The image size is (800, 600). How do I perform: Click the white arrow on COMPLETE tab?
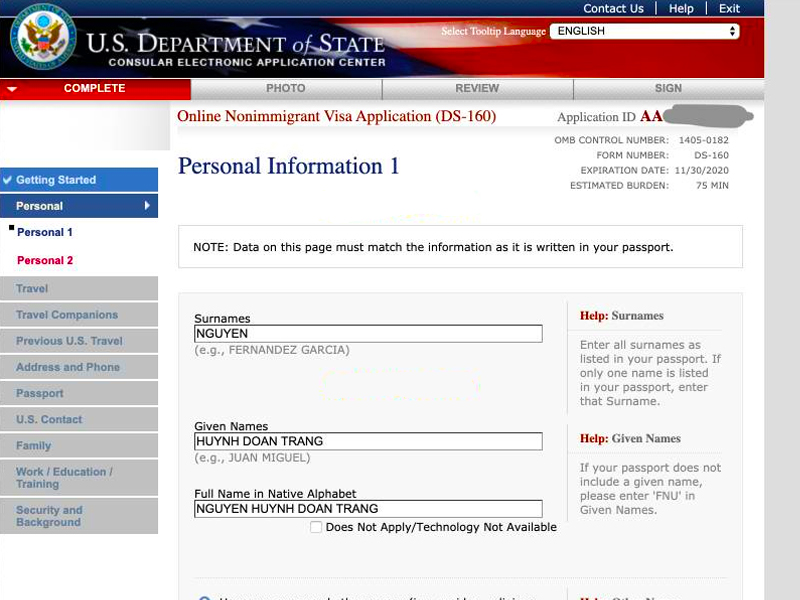click(x=12, y=89)
